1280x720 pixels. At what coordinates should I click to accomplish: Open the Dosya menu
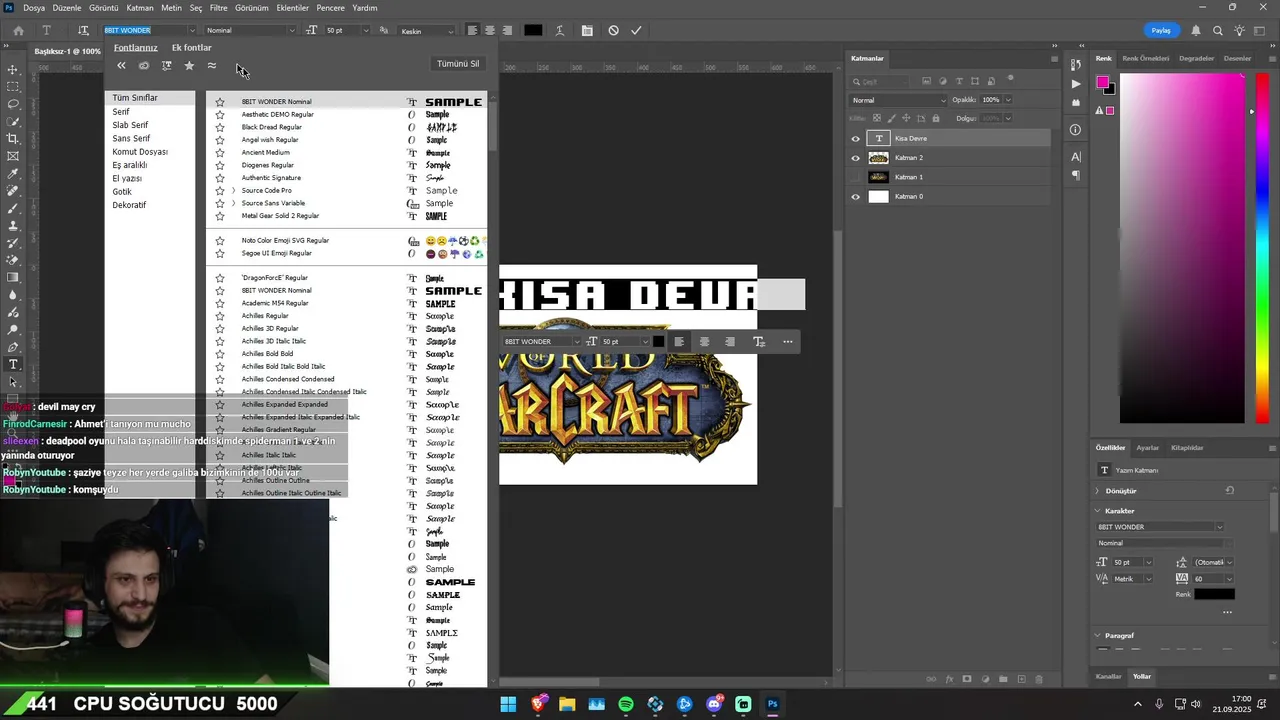pyautogui.click(x=33, y=8)
